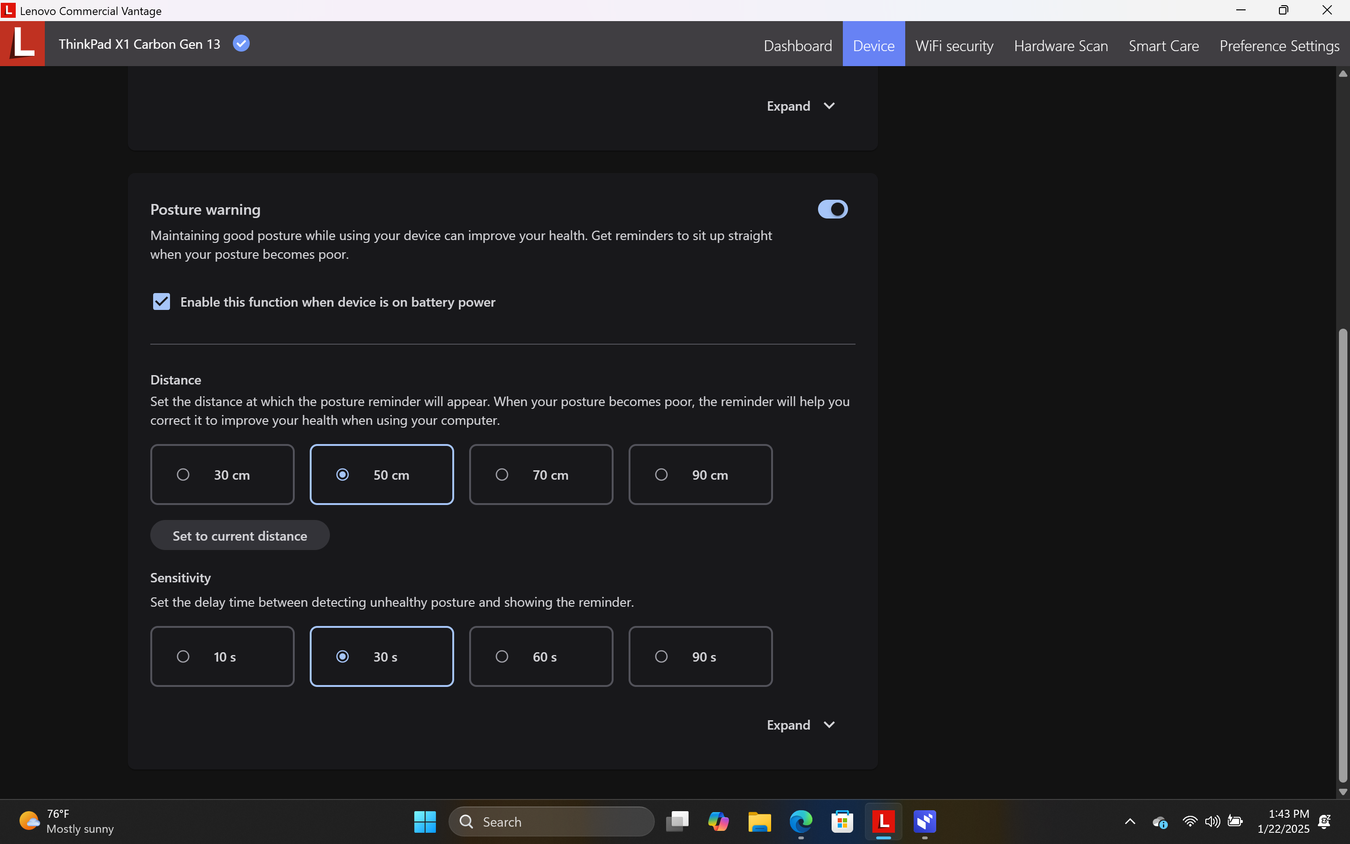This screenshot has height=844, width=1350.
Task: Click the Posture warning heading
Action: tap(205, 210)
